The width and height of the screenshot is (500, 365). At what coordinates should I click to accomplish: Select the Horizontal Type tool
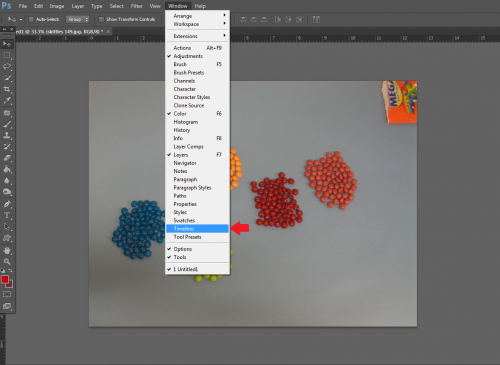pos(7,215)
